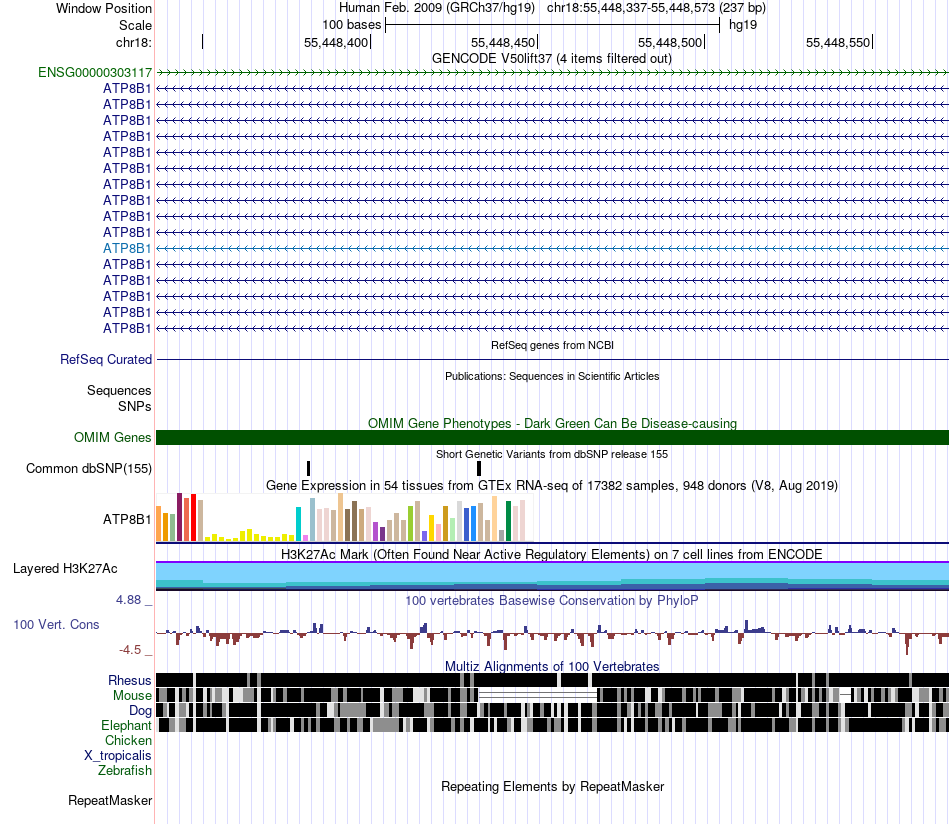Screen dimensions: 950x824
Task: Click the Mouse alignment gap region
Action: (x=538, y=695)
